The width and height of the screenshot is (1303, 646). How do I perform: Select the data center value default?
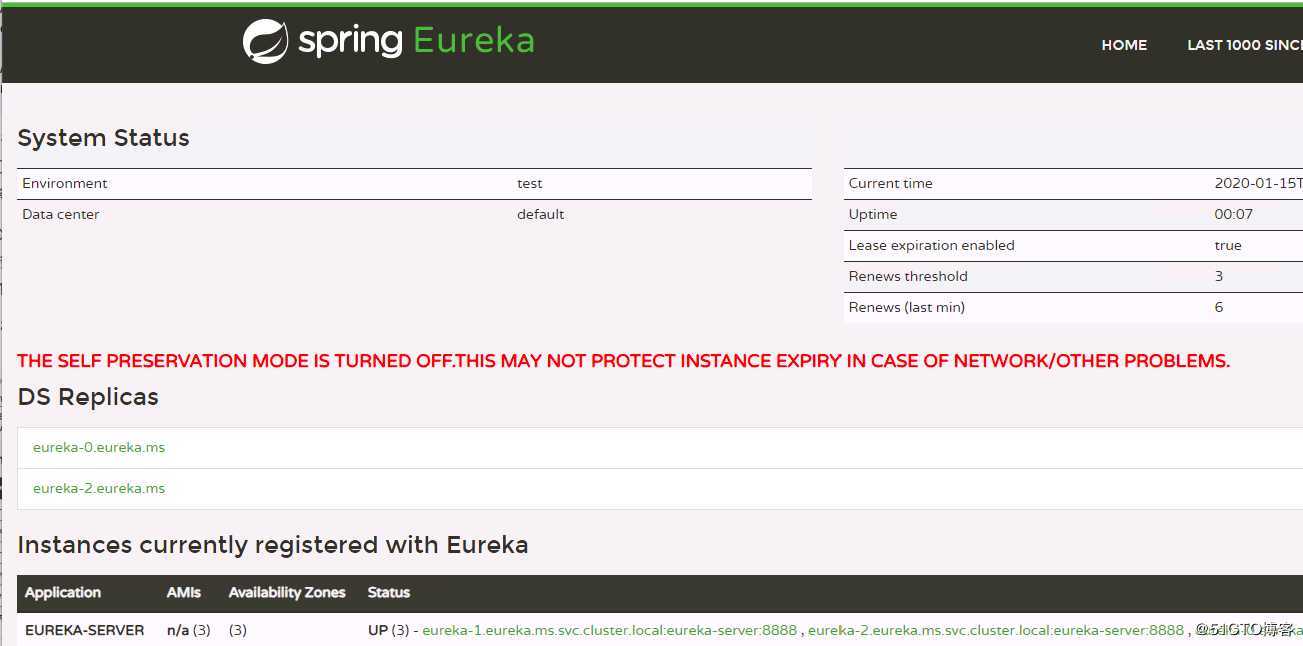(541, 214)
